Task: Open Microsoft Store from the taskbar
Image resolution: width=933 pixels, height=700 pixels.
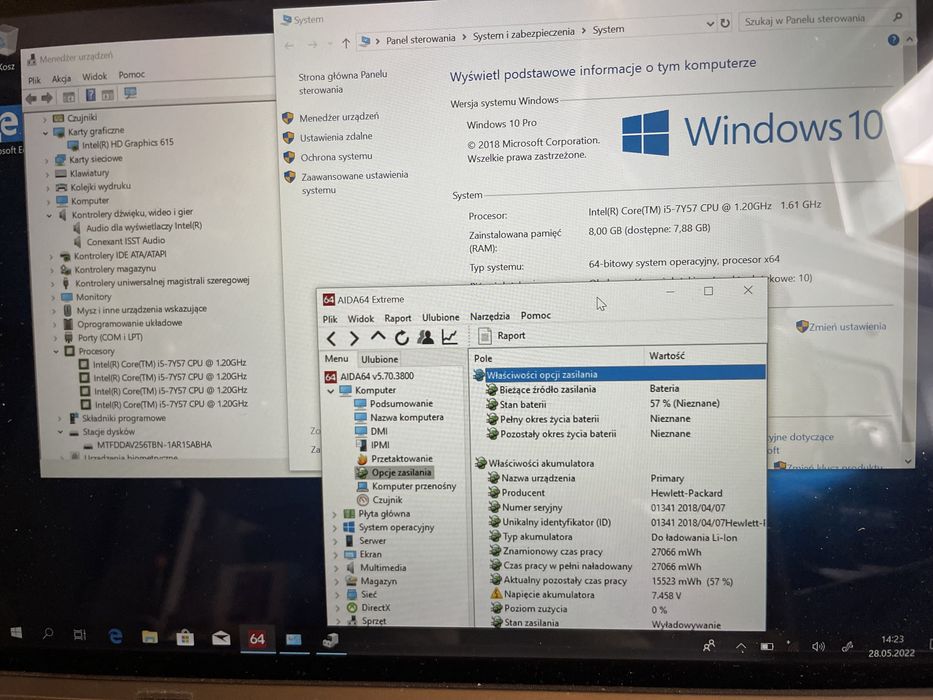Action: pos(185,638)
